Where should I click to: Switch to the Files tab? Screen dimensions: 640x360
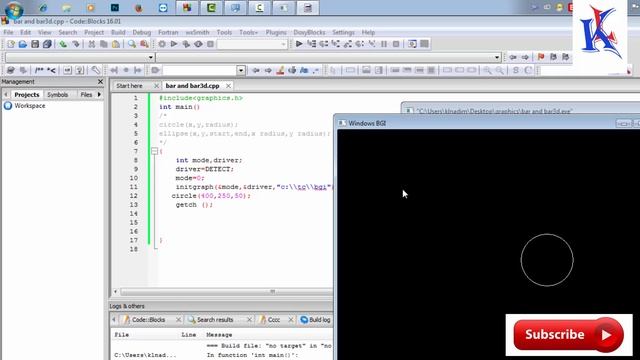coord(86,95)
